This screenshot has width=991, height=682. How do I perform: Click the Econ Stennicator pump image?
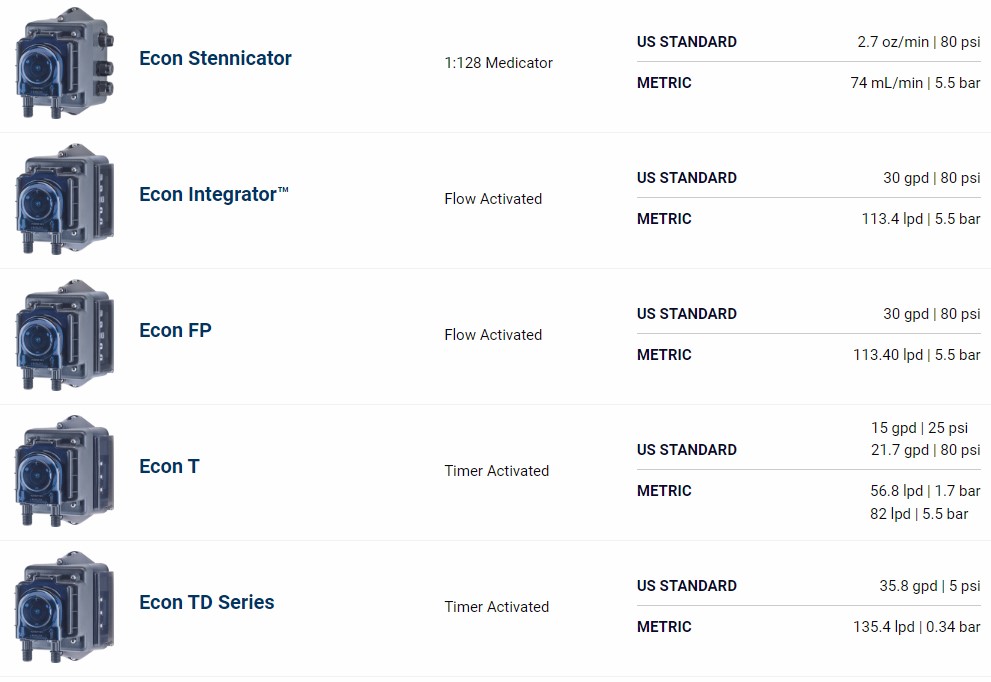click(65, 63)
